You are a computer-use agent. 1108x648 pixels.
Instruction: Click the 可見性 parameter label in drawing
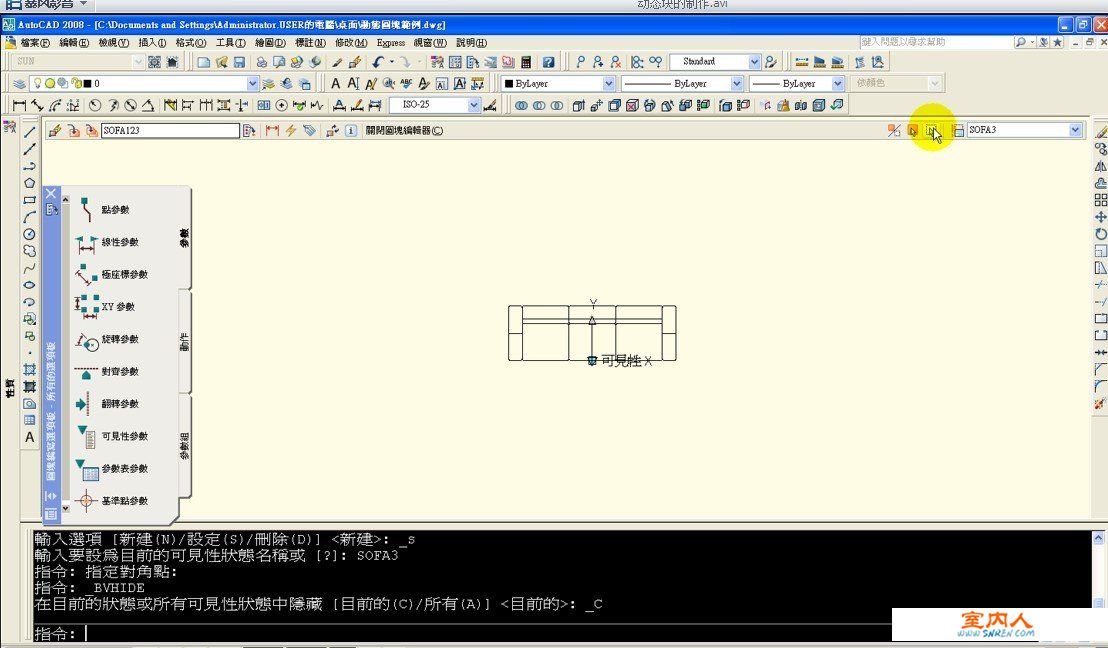click(621, 361)
